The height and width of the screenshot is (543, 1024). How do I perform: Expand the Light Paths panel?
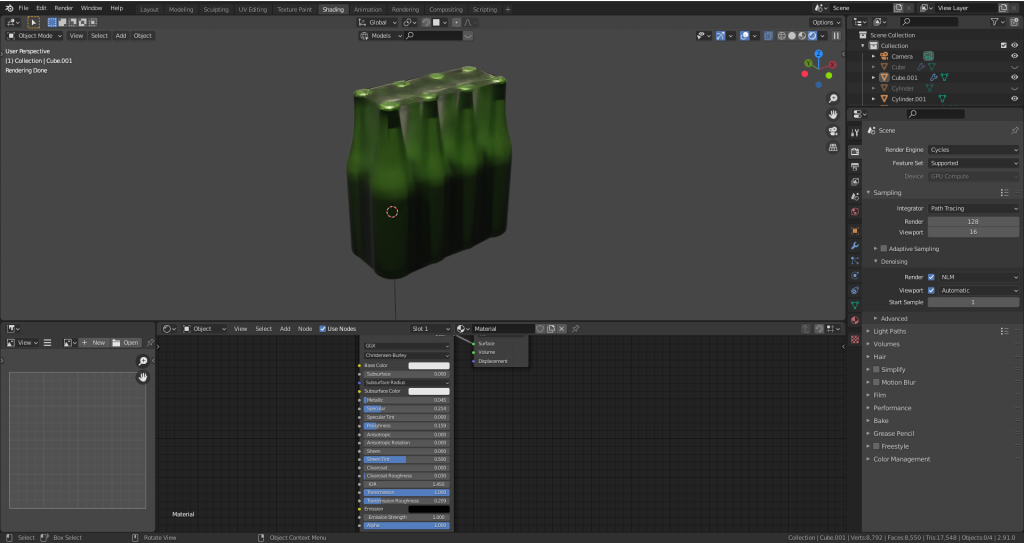point(889,331)
